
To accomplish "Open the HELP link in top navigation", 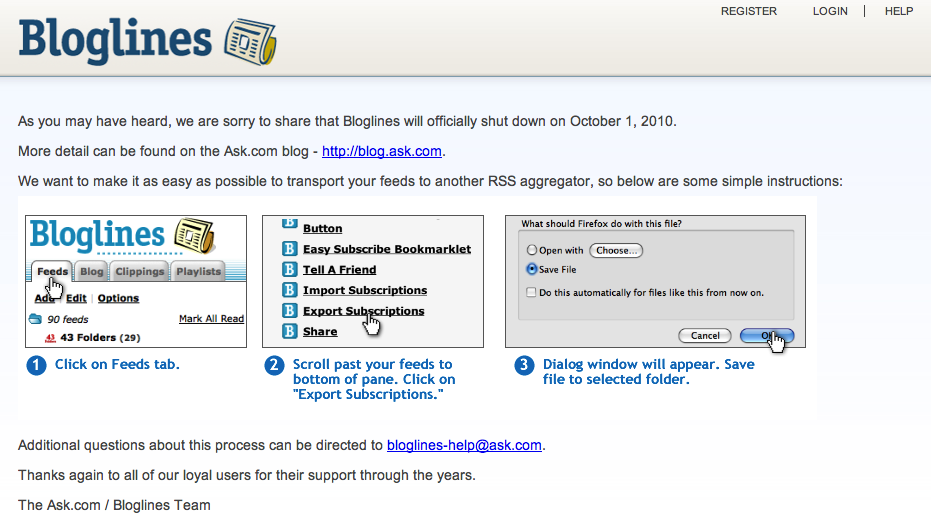I will click(x=899, y=11).
